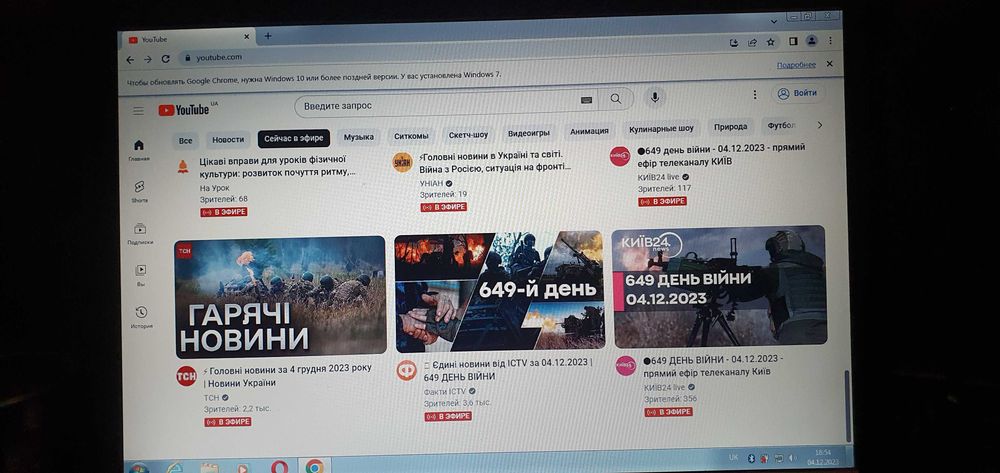Open Opera from Windows taskbar
The height and width of the screenshot is (473, 1000).
tap(279, 467)
